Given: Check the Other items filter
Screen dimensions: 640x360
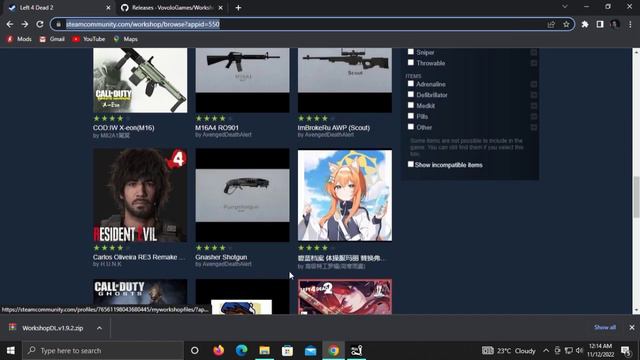Looking at the screenshot, I should (x=411, y=127).
